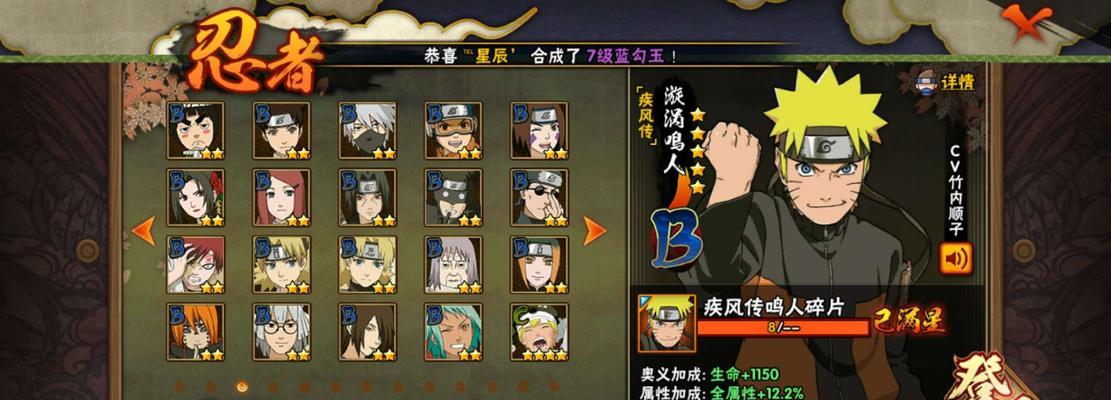1111x400 pixels.
Task: Click the Shippuden Naruto fragment thumbnail
Action: [x=667, y=324]
